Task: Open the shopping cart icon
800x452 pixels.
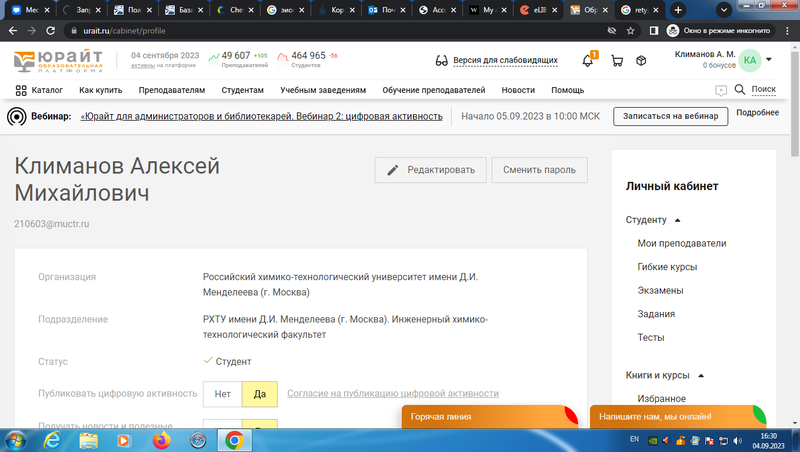Action: pos(616,60)
